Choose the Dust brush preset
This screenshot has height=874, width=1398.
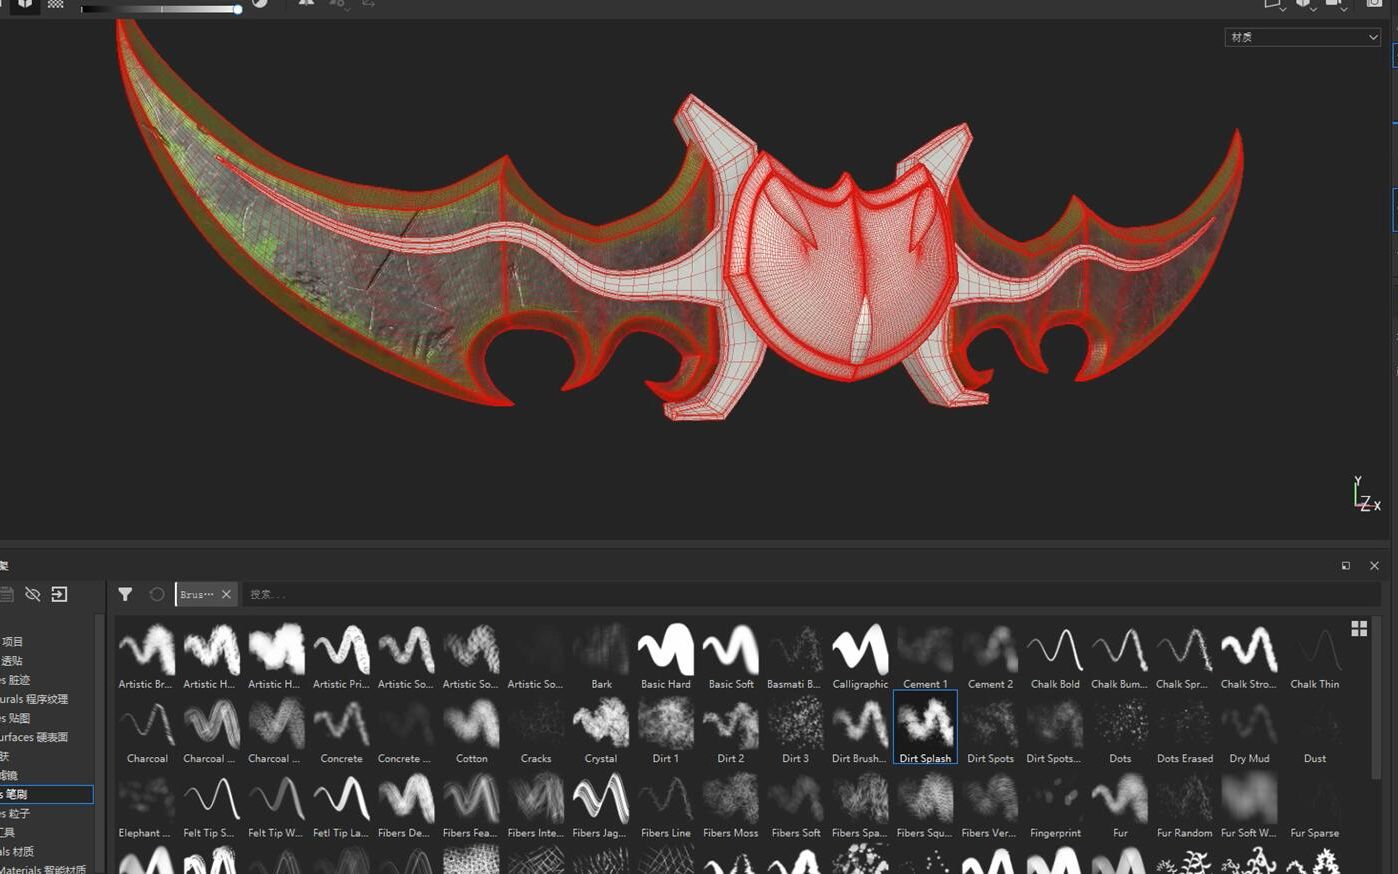click(1315, 730)
